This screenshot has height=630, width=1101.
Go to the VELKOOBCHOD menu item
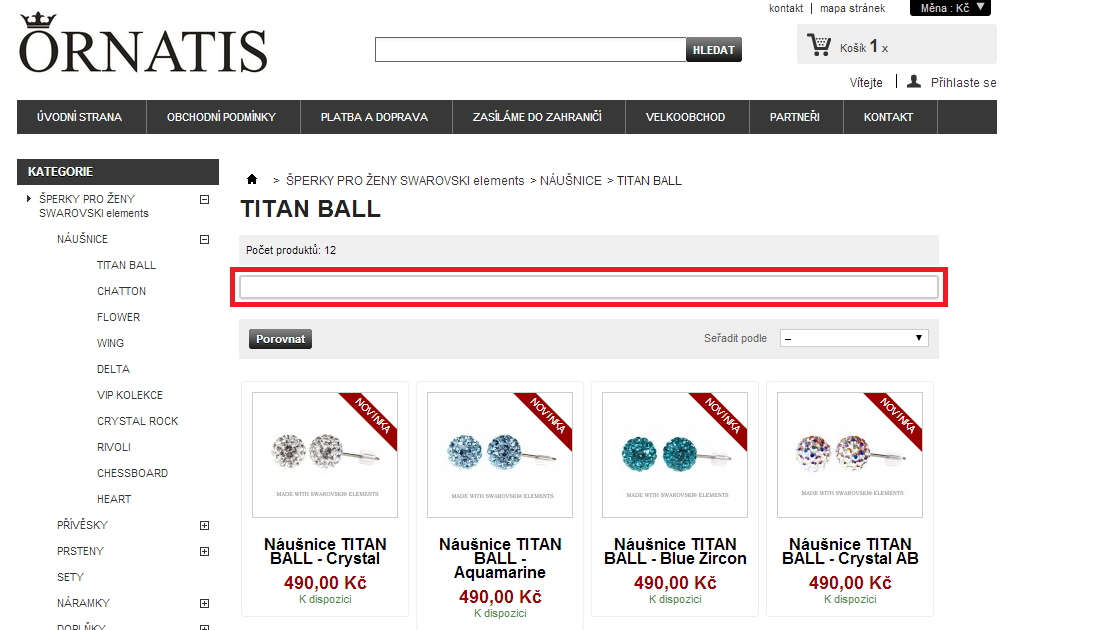coord(685,117)
